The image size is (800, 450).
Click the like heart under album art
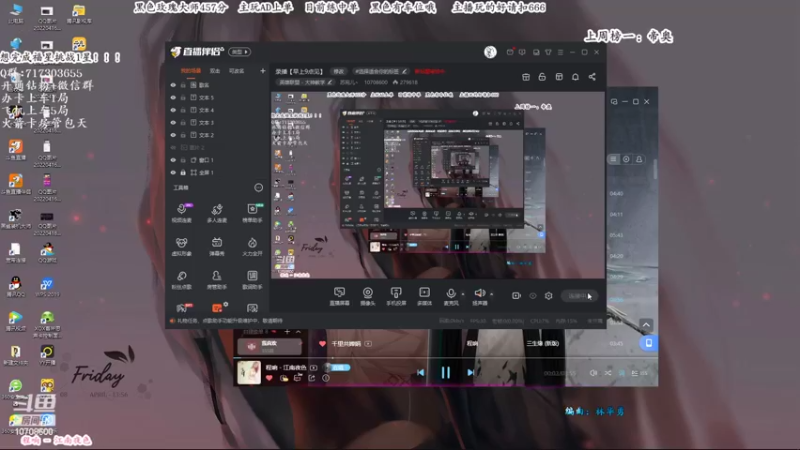coord(269,378)
